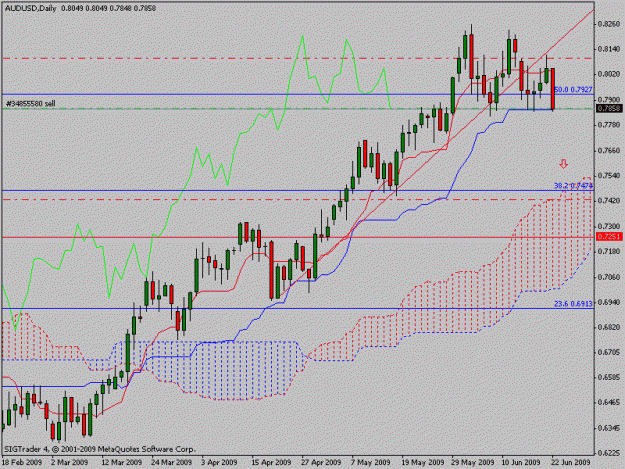Click the 0.7420 price axis label

coord(609,201)
